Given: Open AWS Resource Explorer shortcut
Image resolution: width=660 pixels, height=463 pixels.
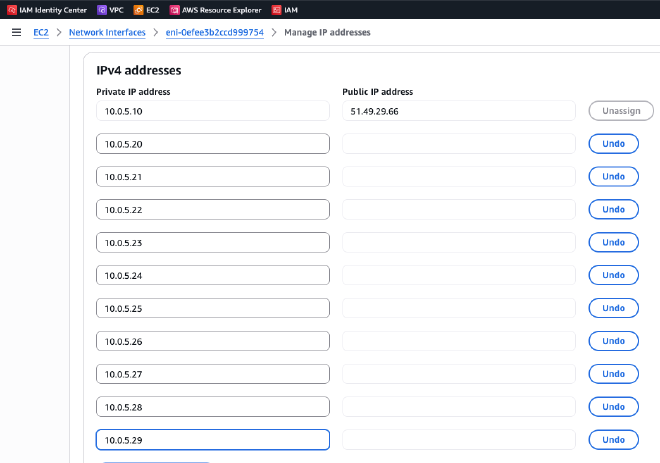Looking at the screenshot, I should tap(217, 9).
